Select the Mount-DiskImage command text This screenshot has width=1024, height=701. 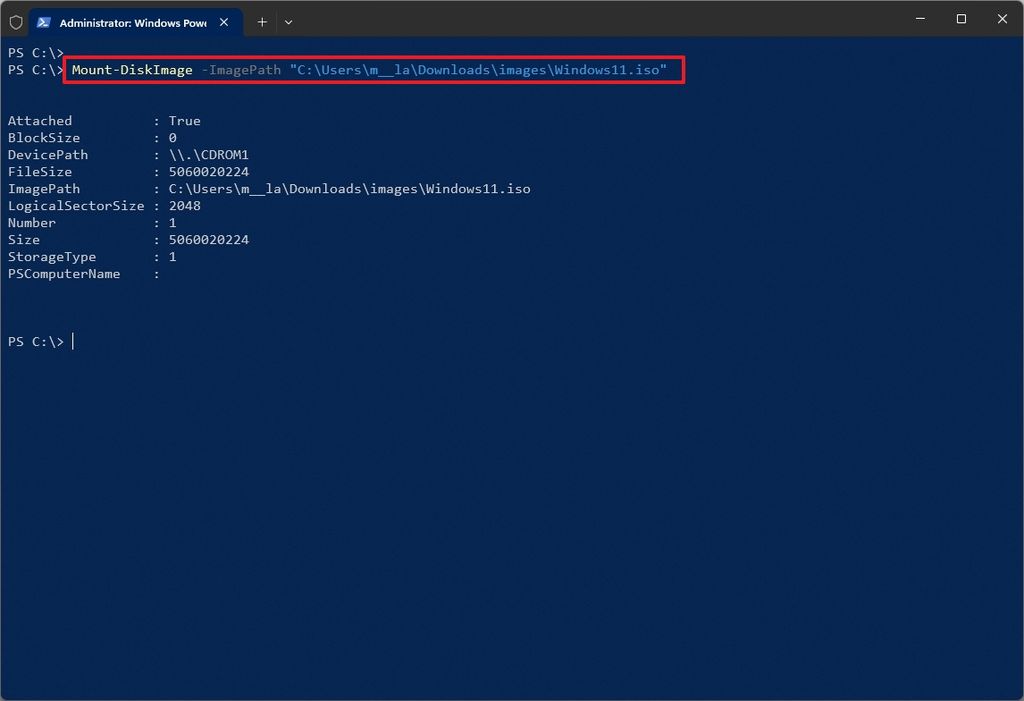[132, 70]
